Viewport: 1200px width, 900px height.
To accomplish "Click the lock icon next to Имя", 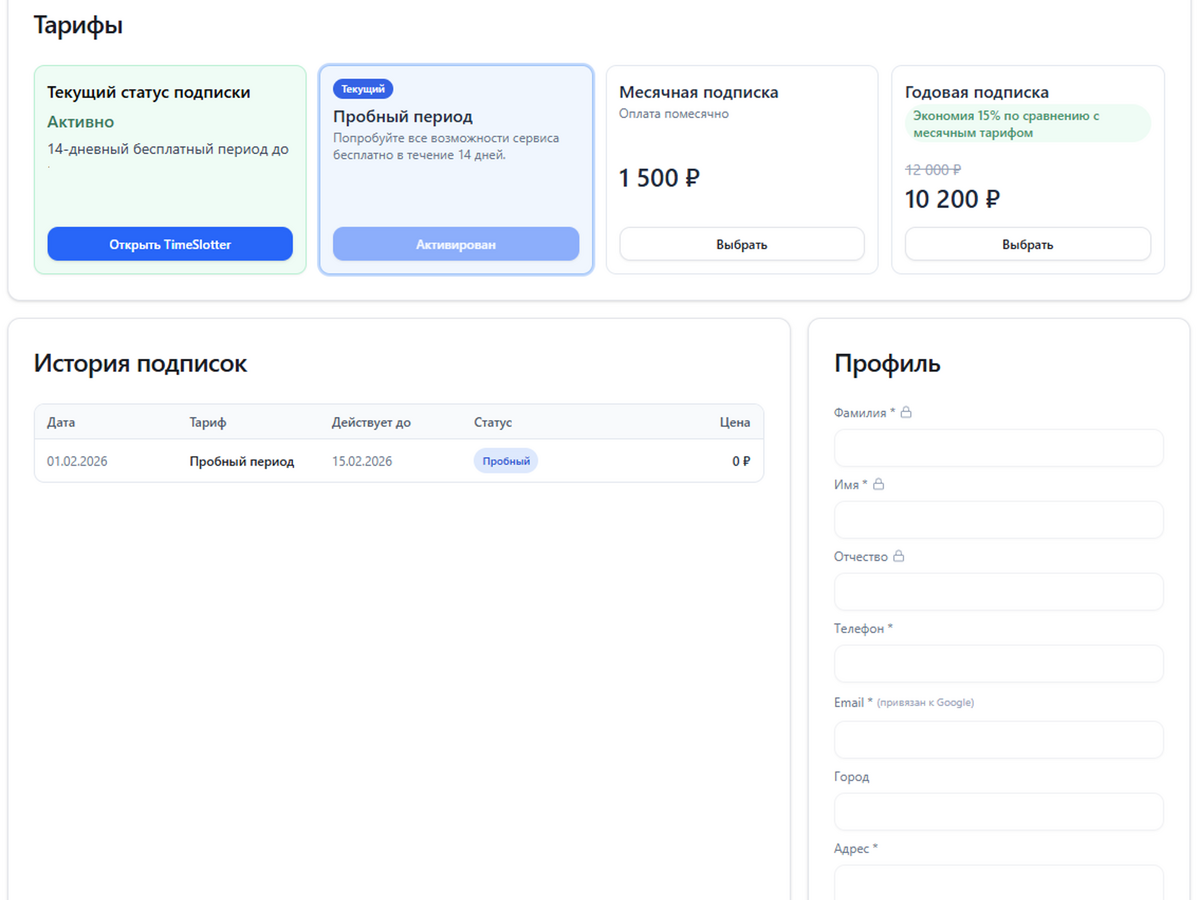I will tap(879, 484).
